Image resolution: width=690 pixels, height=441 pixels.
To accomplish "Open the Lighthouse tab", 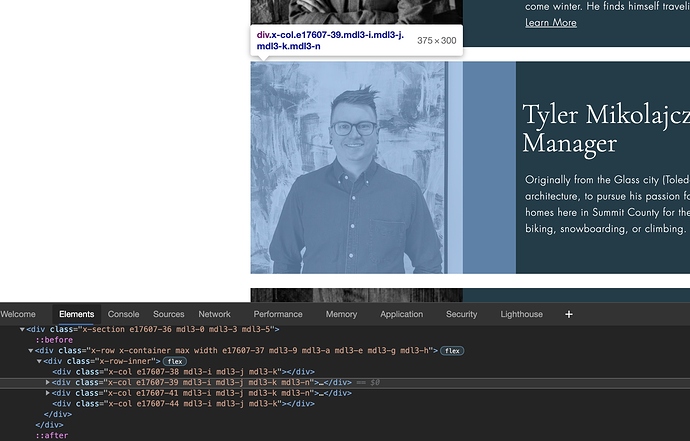I will (x=521, y=314).
